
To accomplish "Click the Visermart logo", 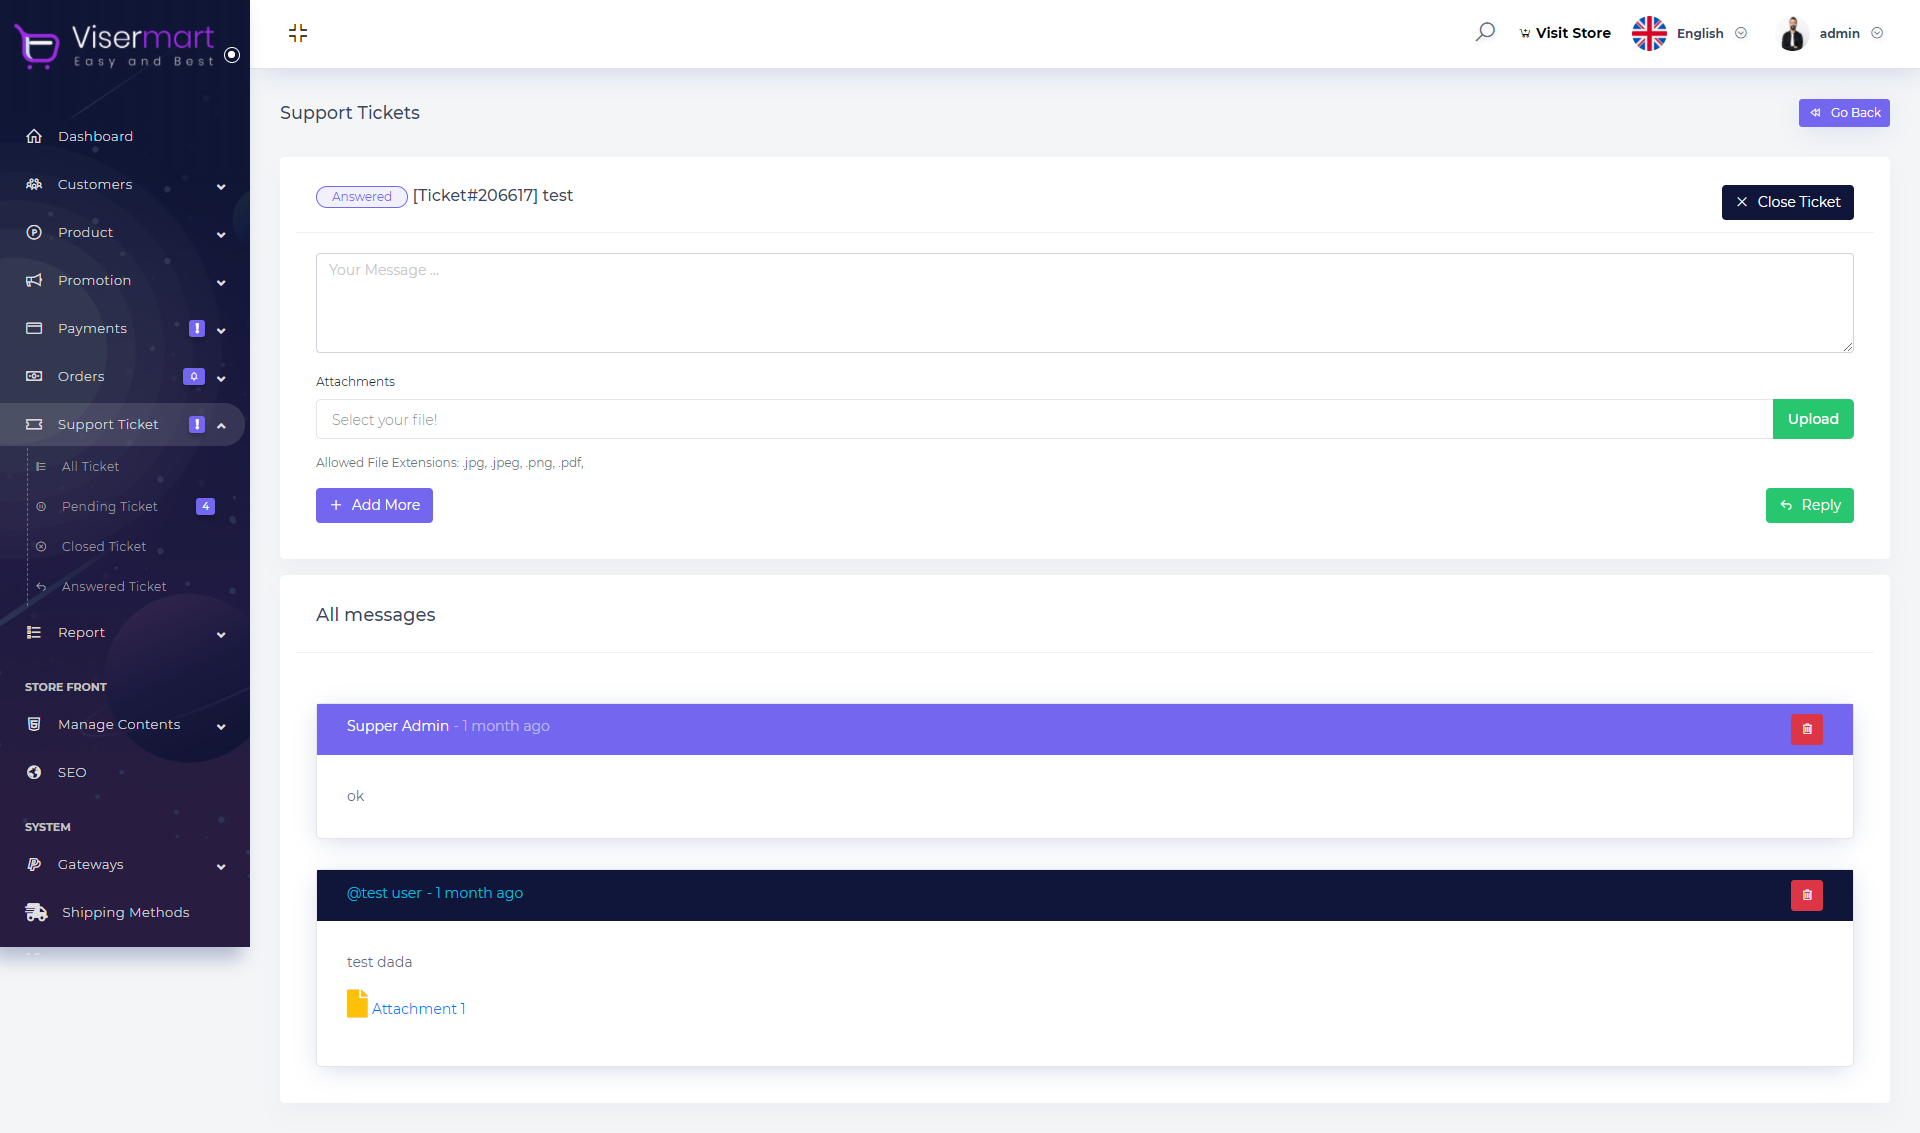I will pyautogui.click(x=116, y=45).
